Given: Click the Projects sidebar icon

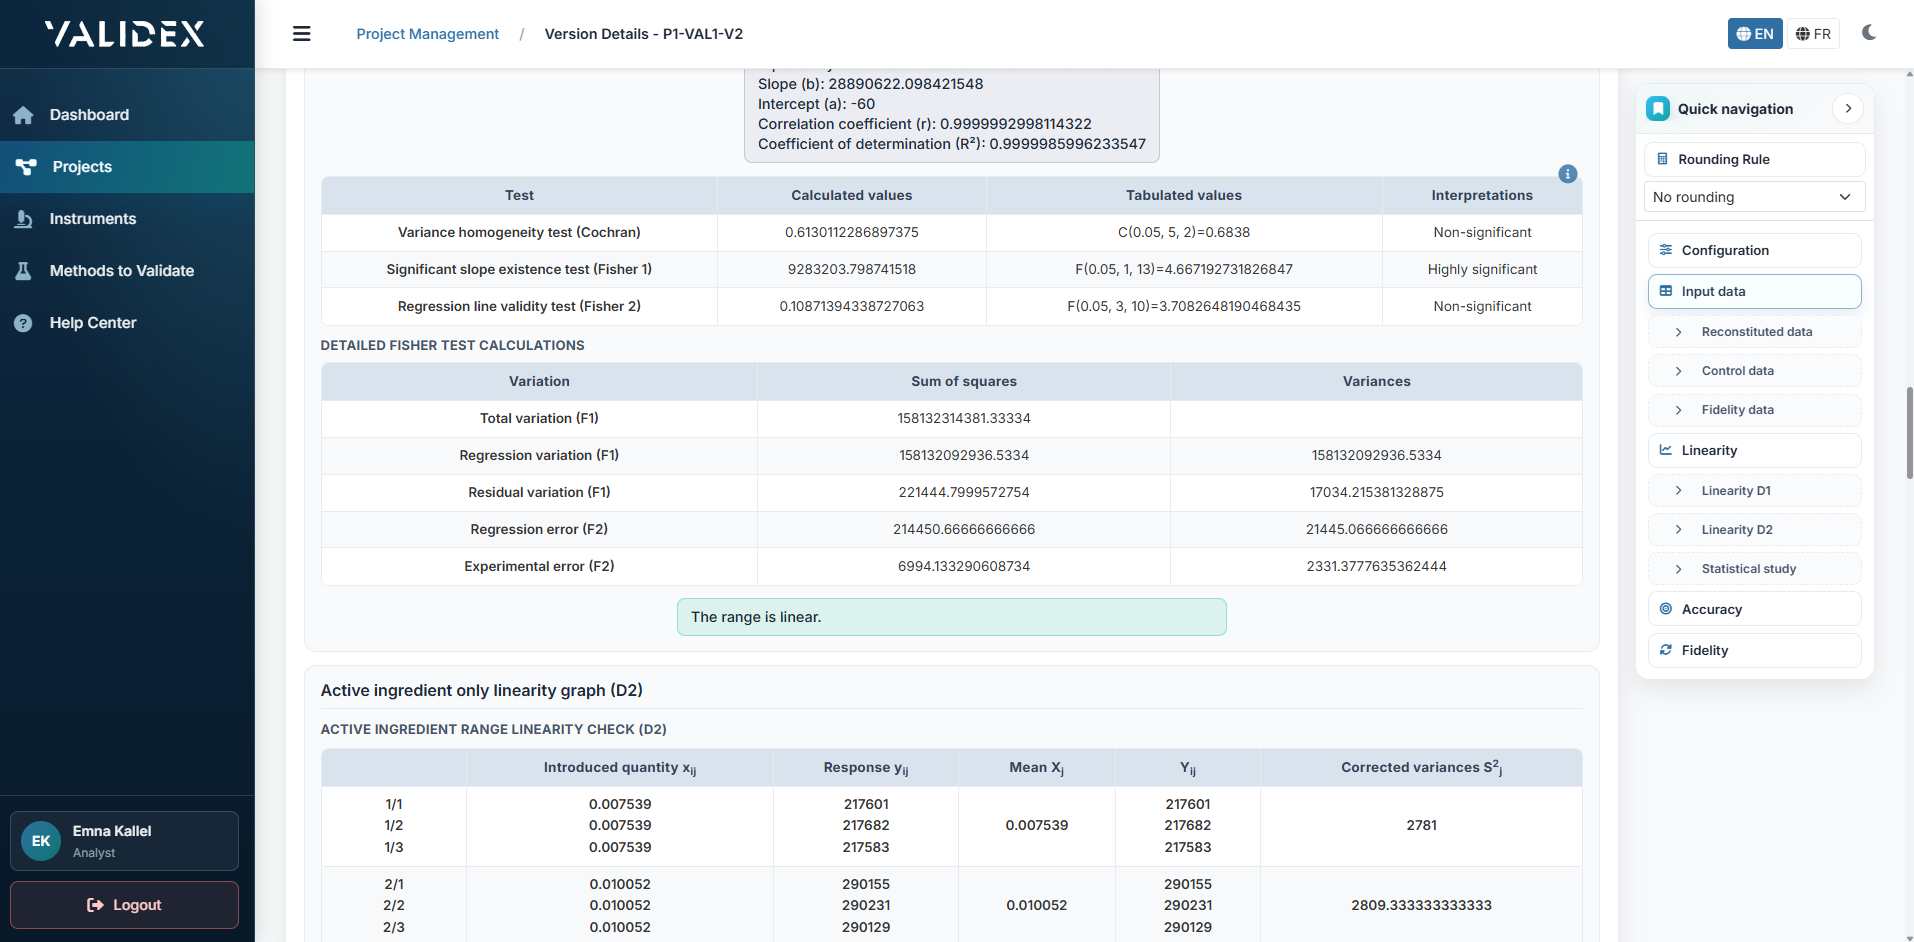Looking at the screenshot, I should tap(26, 167).
